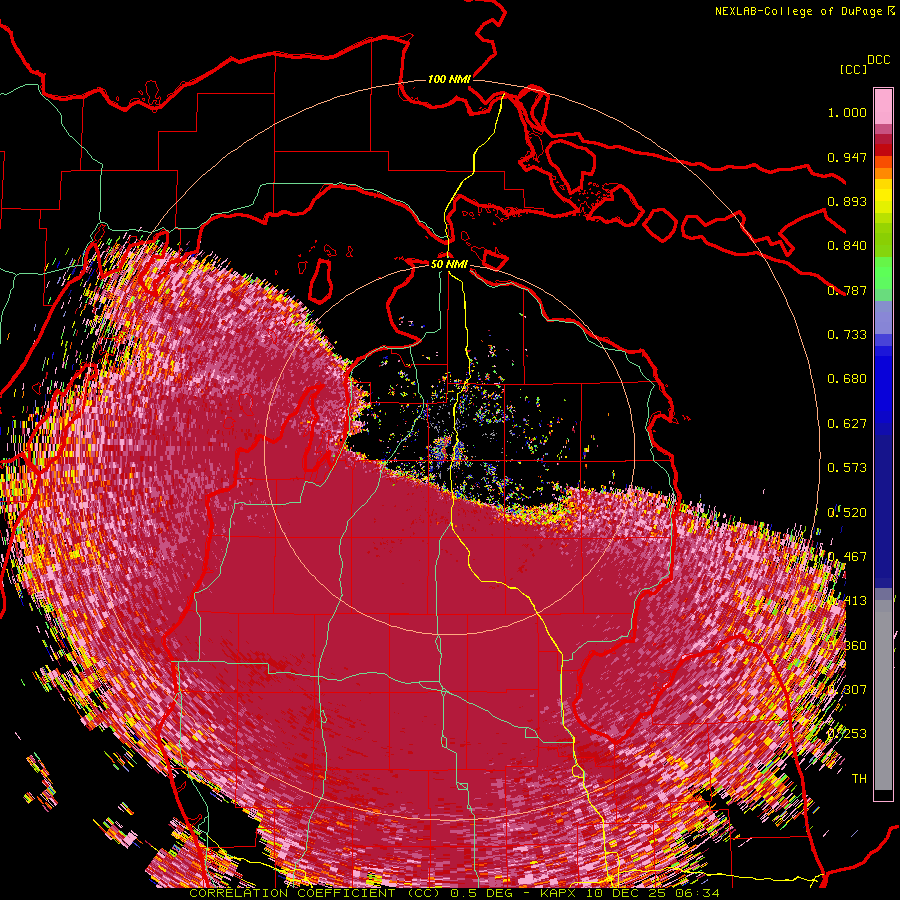Screen dimensions: 900x900
Task: Click the 0.520 scale value
Action: click(847, 513)
